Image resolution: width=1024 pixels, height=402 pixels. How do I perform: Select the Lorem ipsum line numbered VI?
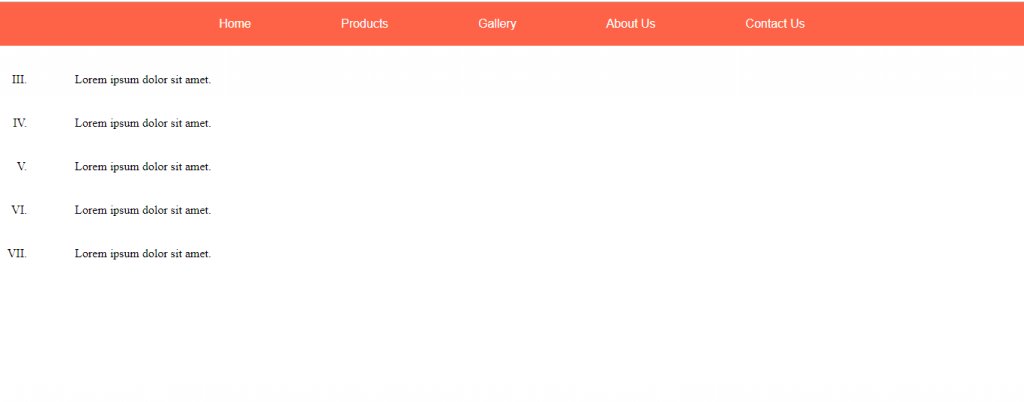pyautogui.click(x=143, y=210)
